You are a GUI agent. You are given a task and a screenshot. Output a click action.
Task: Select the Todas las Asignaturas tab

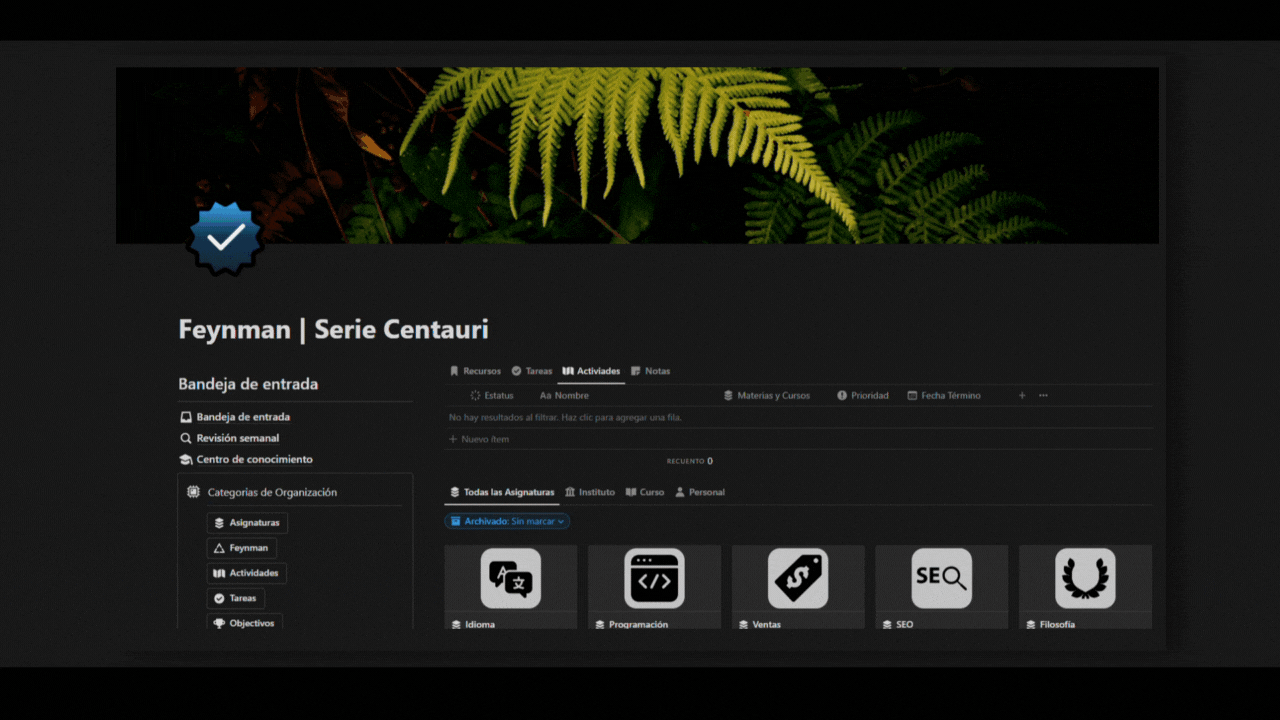(x=502, y=492)
